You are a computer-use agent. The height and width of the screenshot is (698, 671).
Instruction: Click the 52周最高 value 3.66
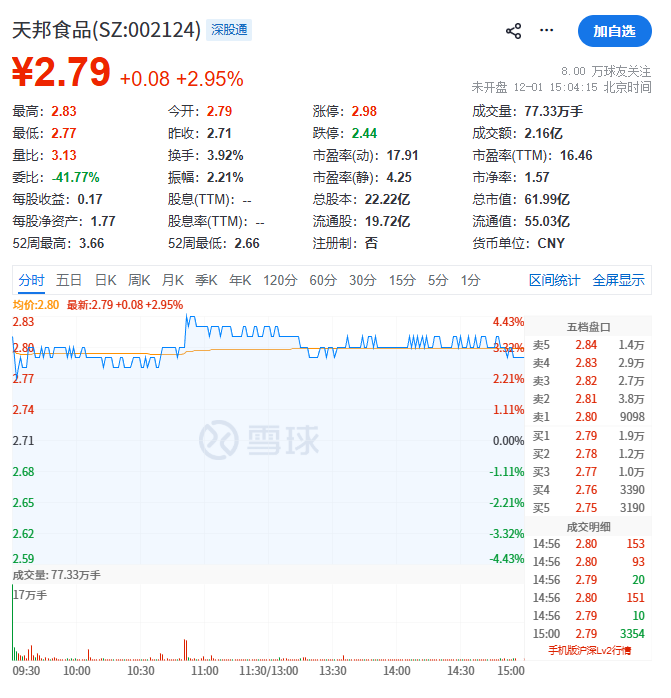point(91,243)
